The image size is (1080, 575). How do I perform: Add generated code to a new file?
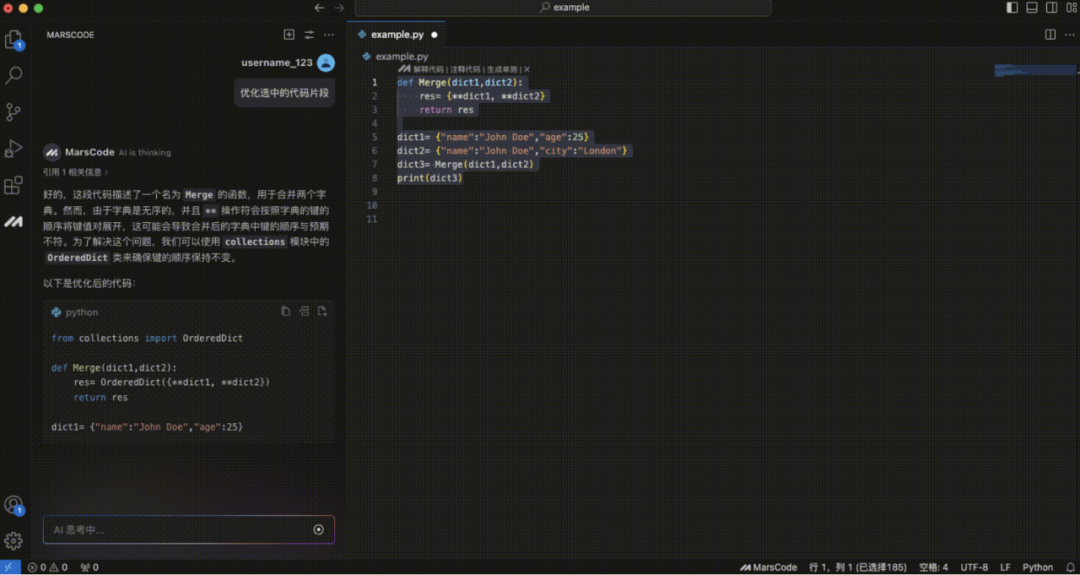click(322, 311)
